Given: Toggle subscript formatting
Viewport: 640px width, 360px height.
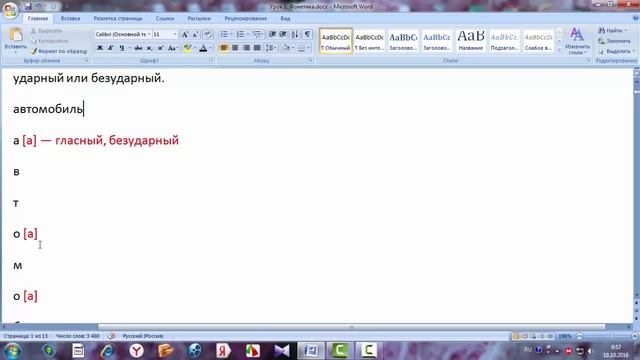Looking at the screenshot, I should [149, 48].
